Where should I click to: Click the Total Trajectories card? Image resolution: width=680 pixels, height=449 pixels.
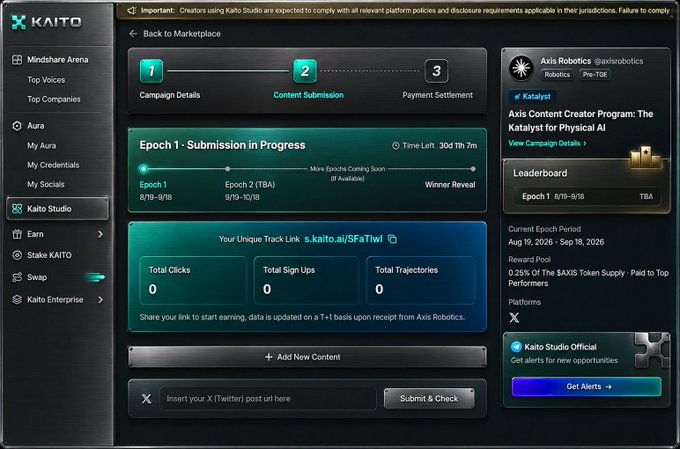click(x=421, y=280)
